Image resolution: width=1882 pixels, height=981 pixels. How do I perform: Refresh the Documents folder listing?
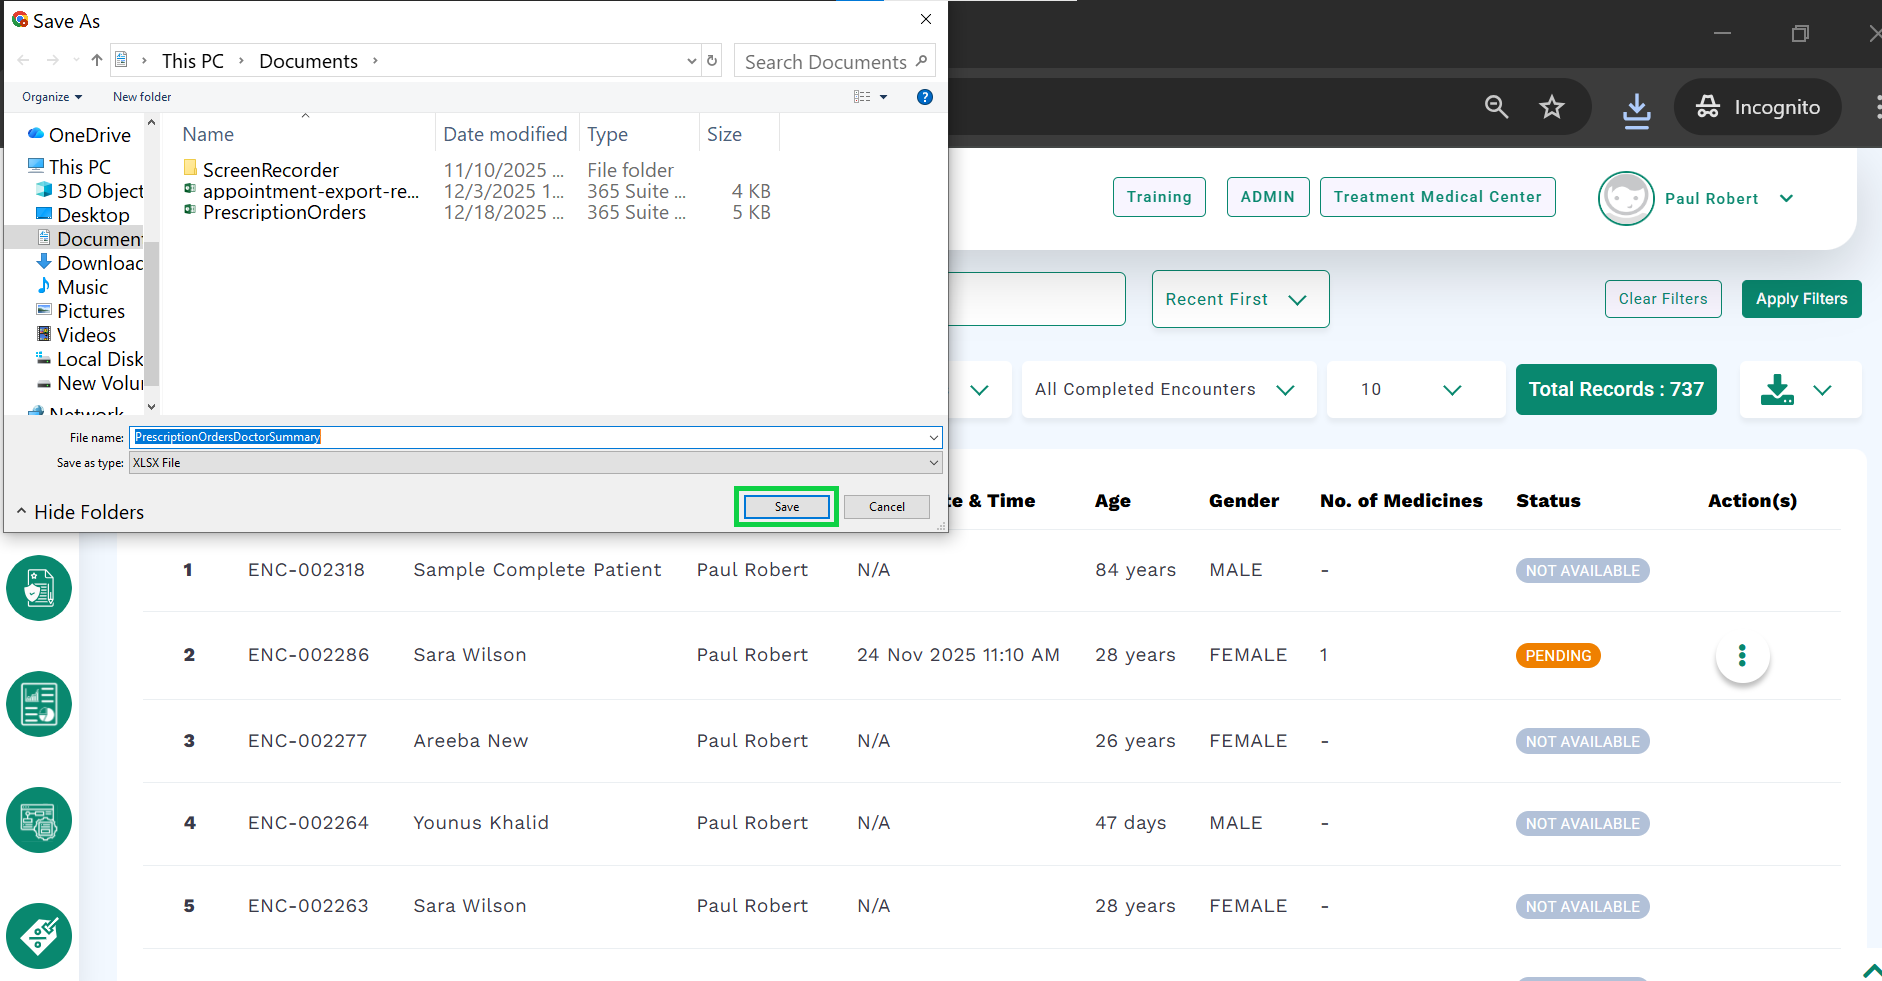click(712, 61)
